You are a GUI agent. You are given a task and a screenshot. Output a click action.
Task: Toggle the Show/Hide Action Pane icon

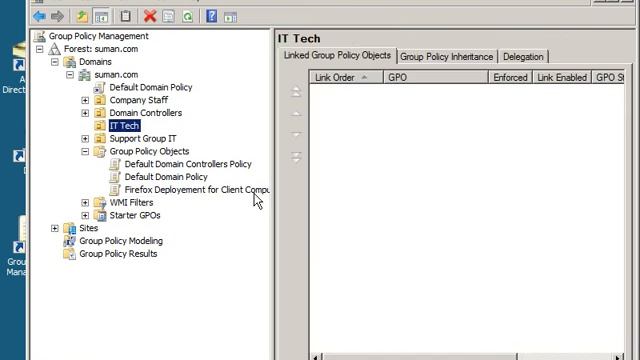[230, 17]
